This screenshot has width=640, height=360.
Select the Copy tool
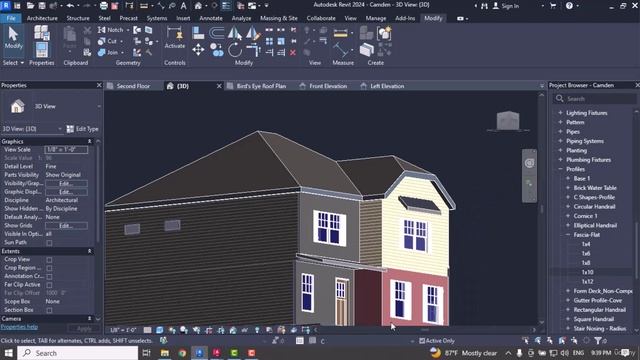coord(217,50)
